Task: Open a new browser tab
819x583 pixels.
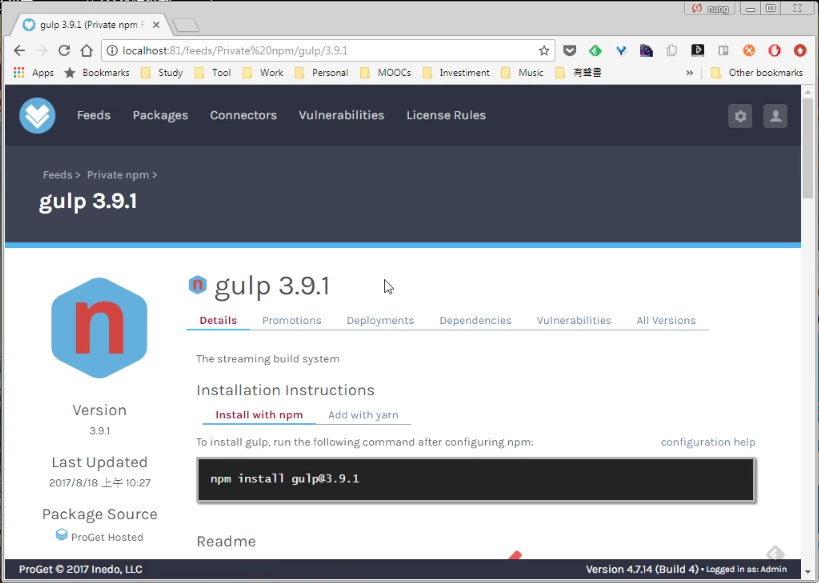Action: [x=185, y=25]
